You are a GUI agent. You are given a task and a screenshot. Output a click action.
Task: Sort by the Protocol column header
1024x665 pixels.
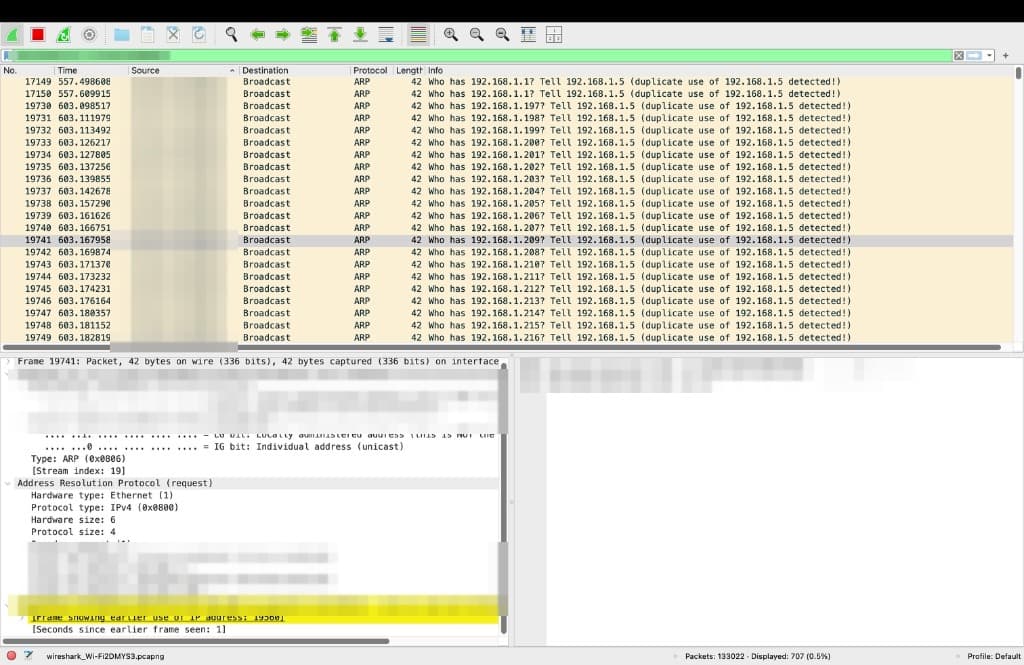pos(370,71)
